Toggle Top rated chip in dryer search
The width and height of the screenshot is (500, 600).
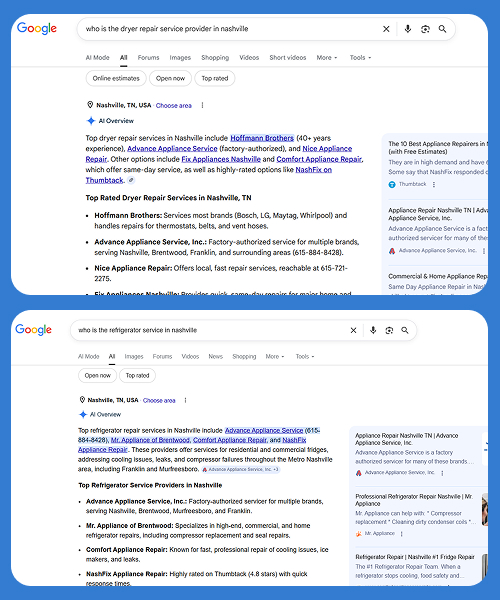click(x=215, y=78)
